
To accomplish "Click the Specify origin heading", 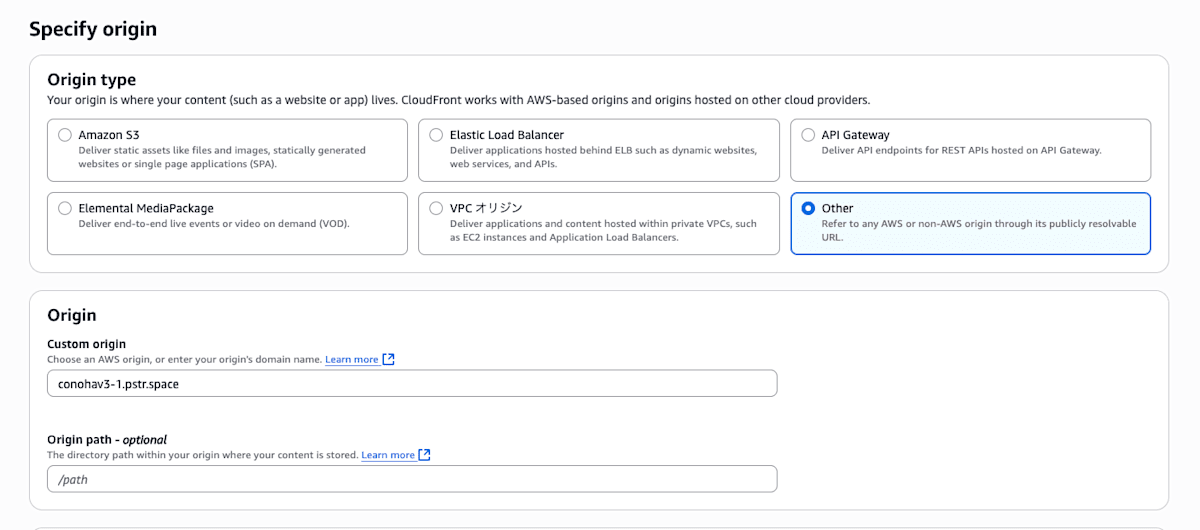I will pyautogui.click(x=93, y=29).
